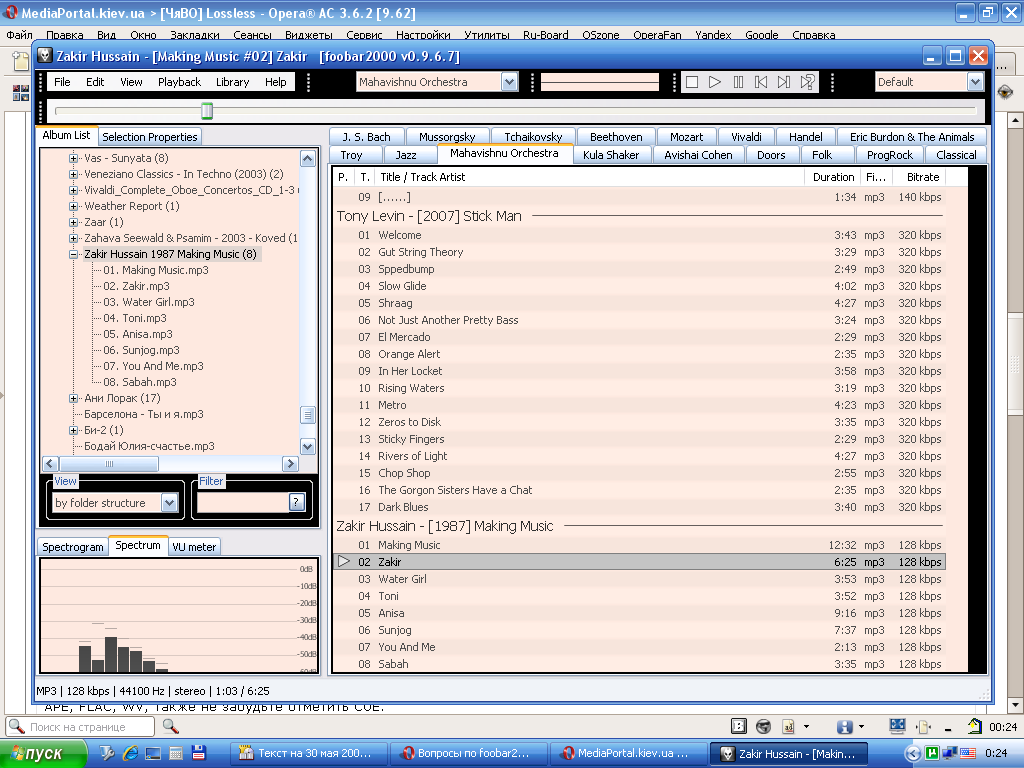Open the J. S. Bach playlist tab
Viewport: 1024px width, 768px height.
point(366,136)
